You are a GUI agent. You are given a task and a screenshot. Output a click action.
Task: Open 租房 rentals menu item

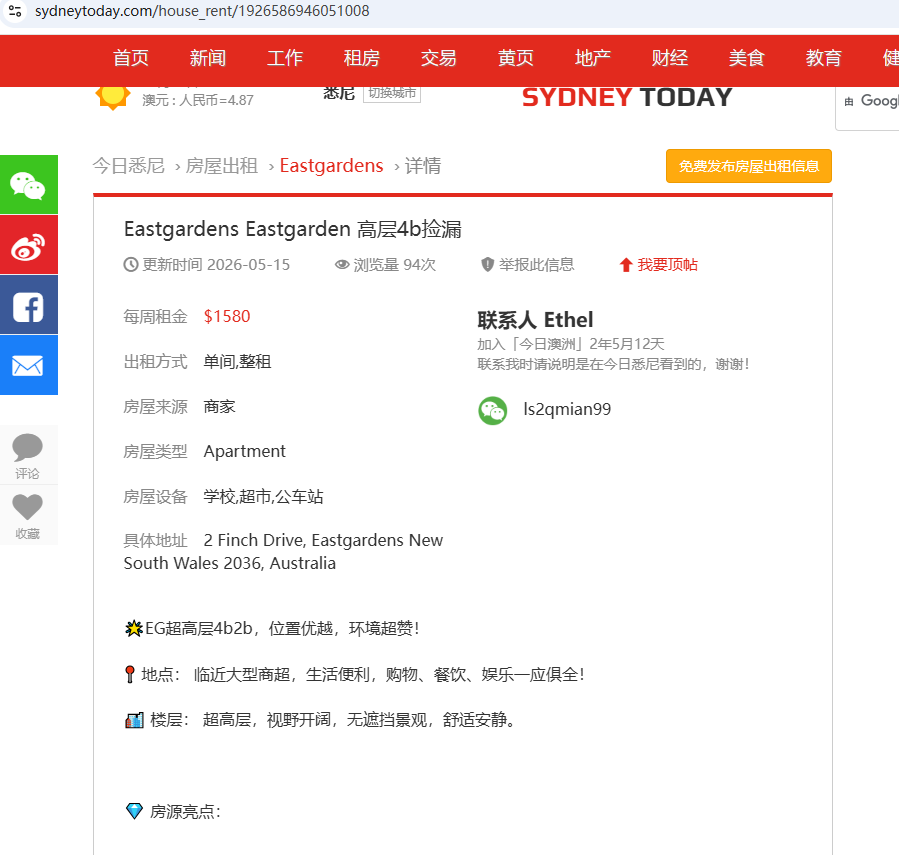click(x=362, y=58)
